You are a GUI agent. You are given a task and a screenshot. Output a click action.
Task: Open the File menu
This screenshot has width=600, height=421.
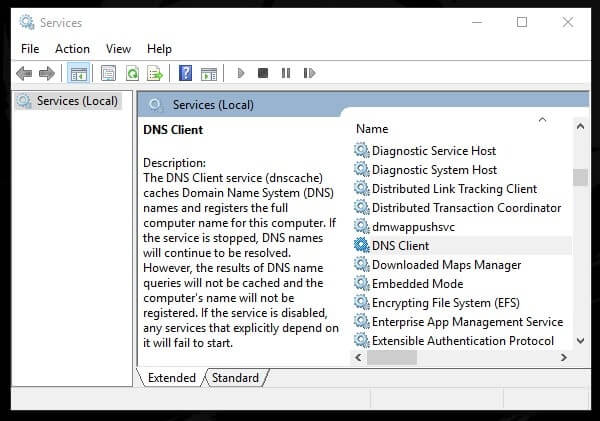click(x=30, y=49)
